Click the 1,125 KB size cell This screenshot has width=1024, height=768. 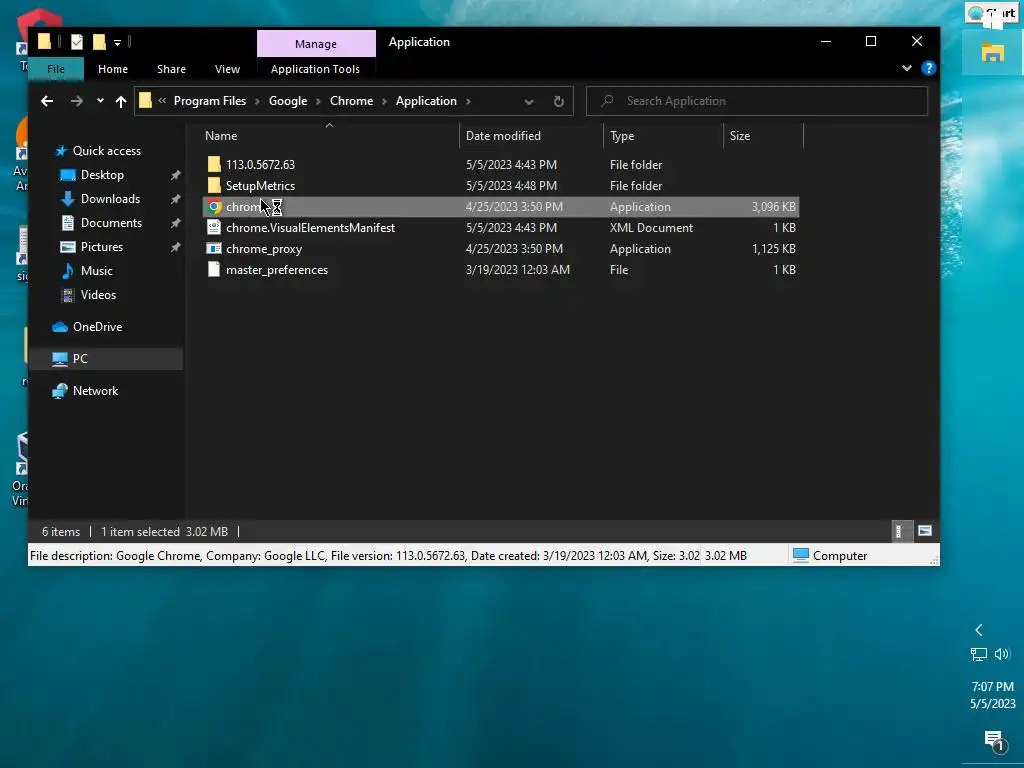click(773, 249)
